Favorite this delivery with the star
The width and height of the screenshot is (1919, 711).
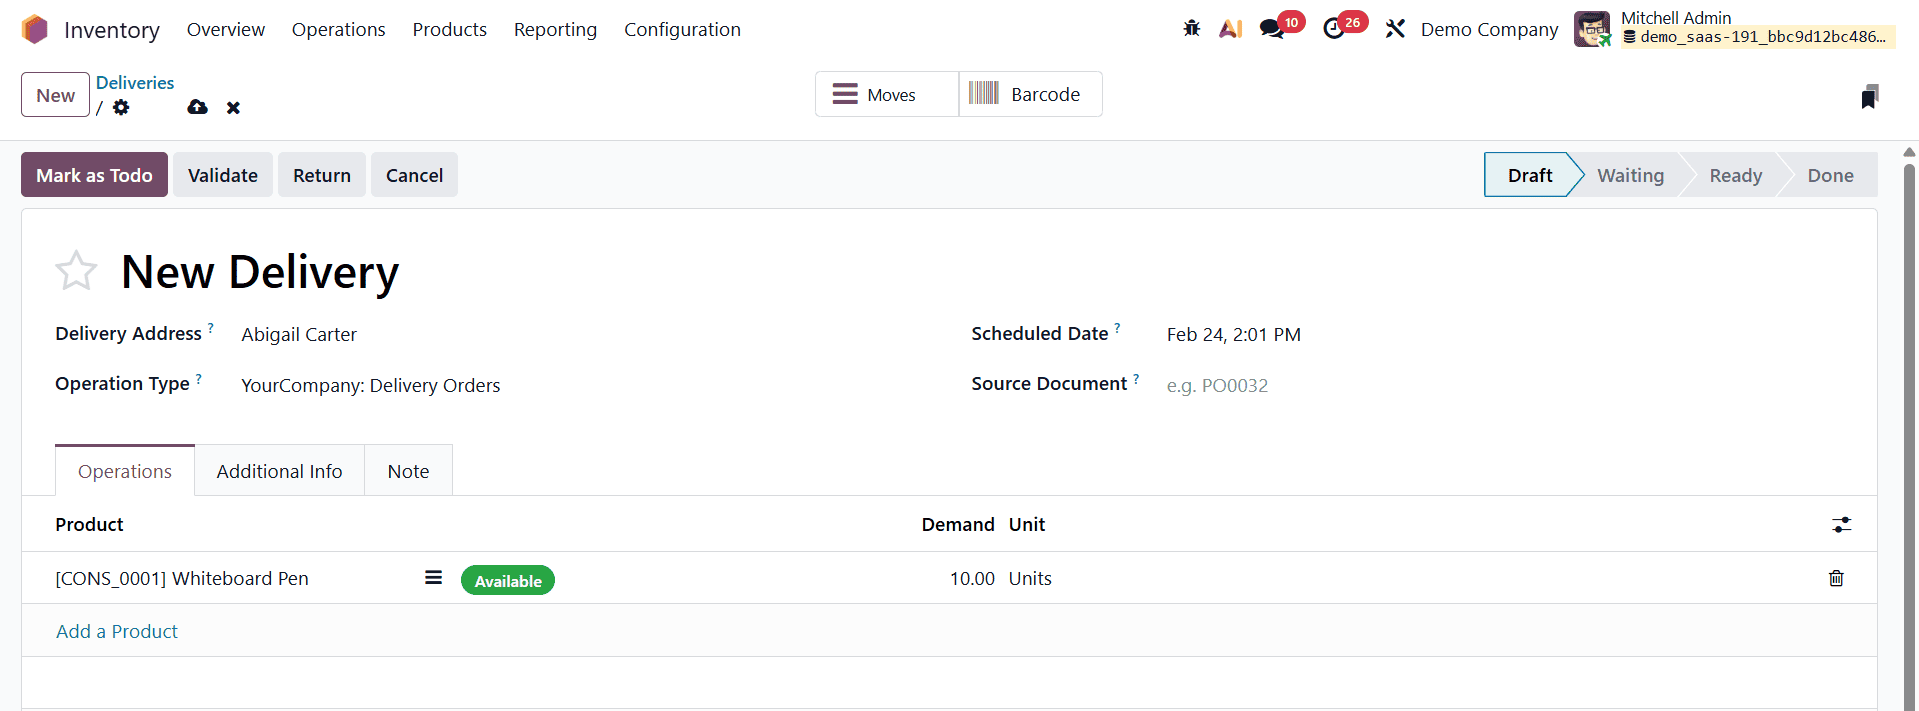tap(76, 270)
